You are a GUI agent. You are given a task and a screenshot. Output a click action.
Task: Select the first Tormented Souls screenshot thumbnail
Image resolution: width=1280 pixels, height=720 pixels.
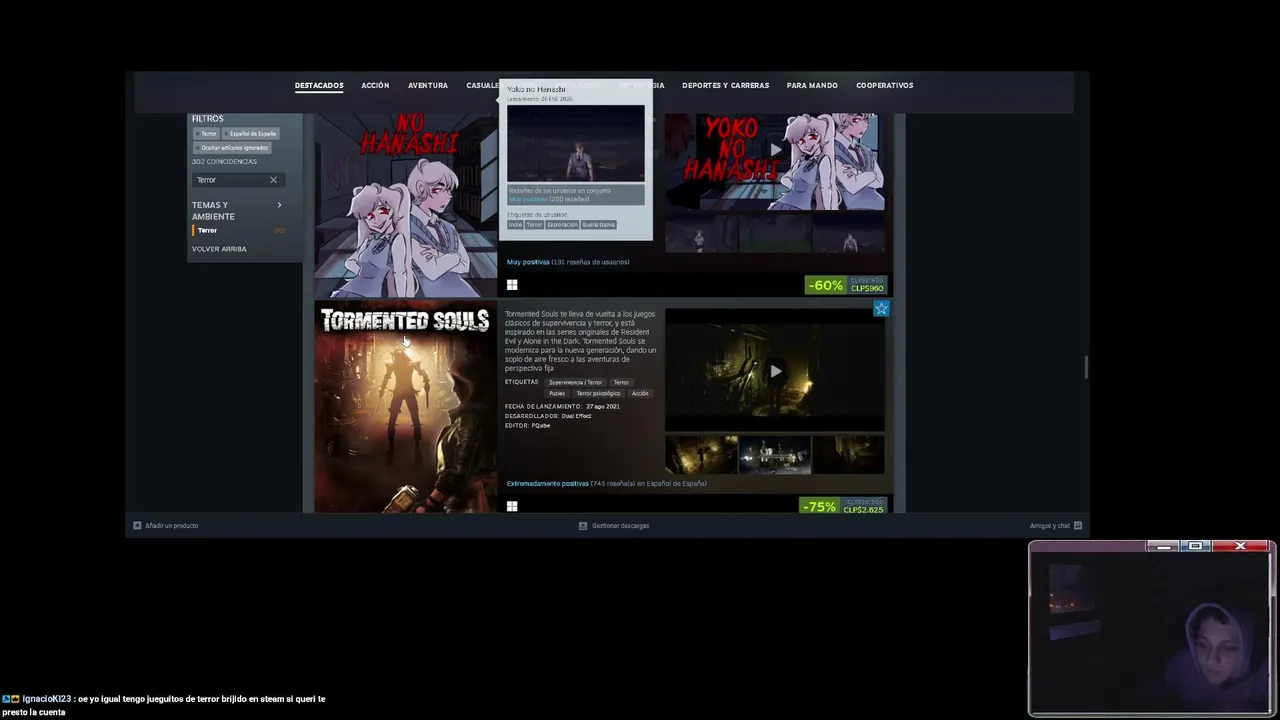tap(702, 455)
